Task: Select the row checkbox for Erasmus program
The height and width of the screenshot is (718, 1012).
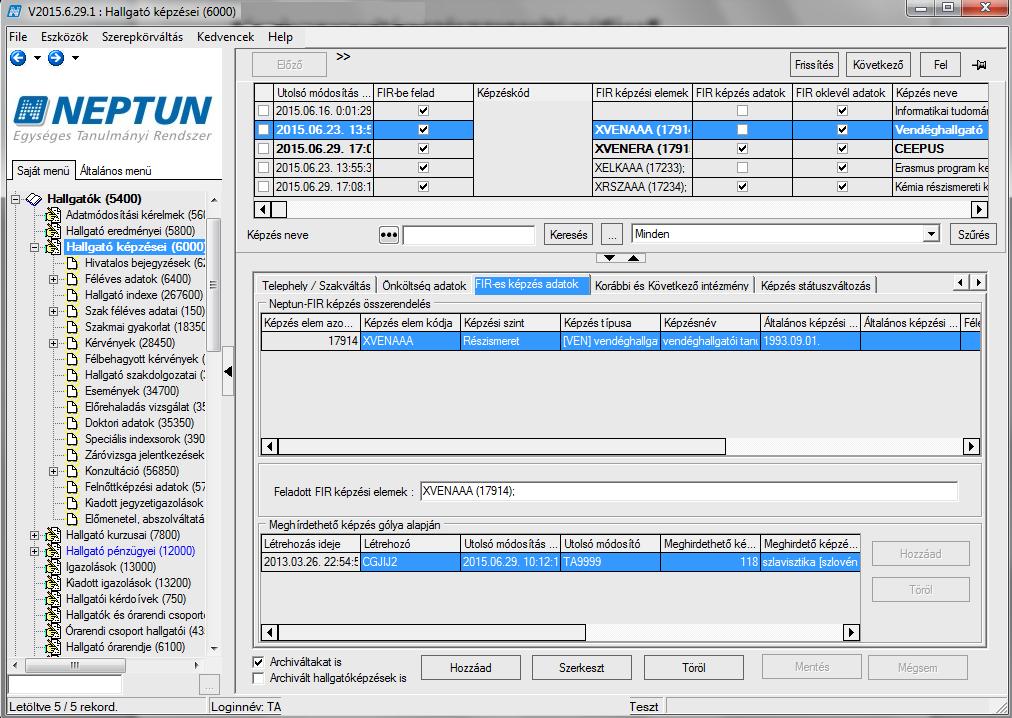Action: (x=263, y=168)
